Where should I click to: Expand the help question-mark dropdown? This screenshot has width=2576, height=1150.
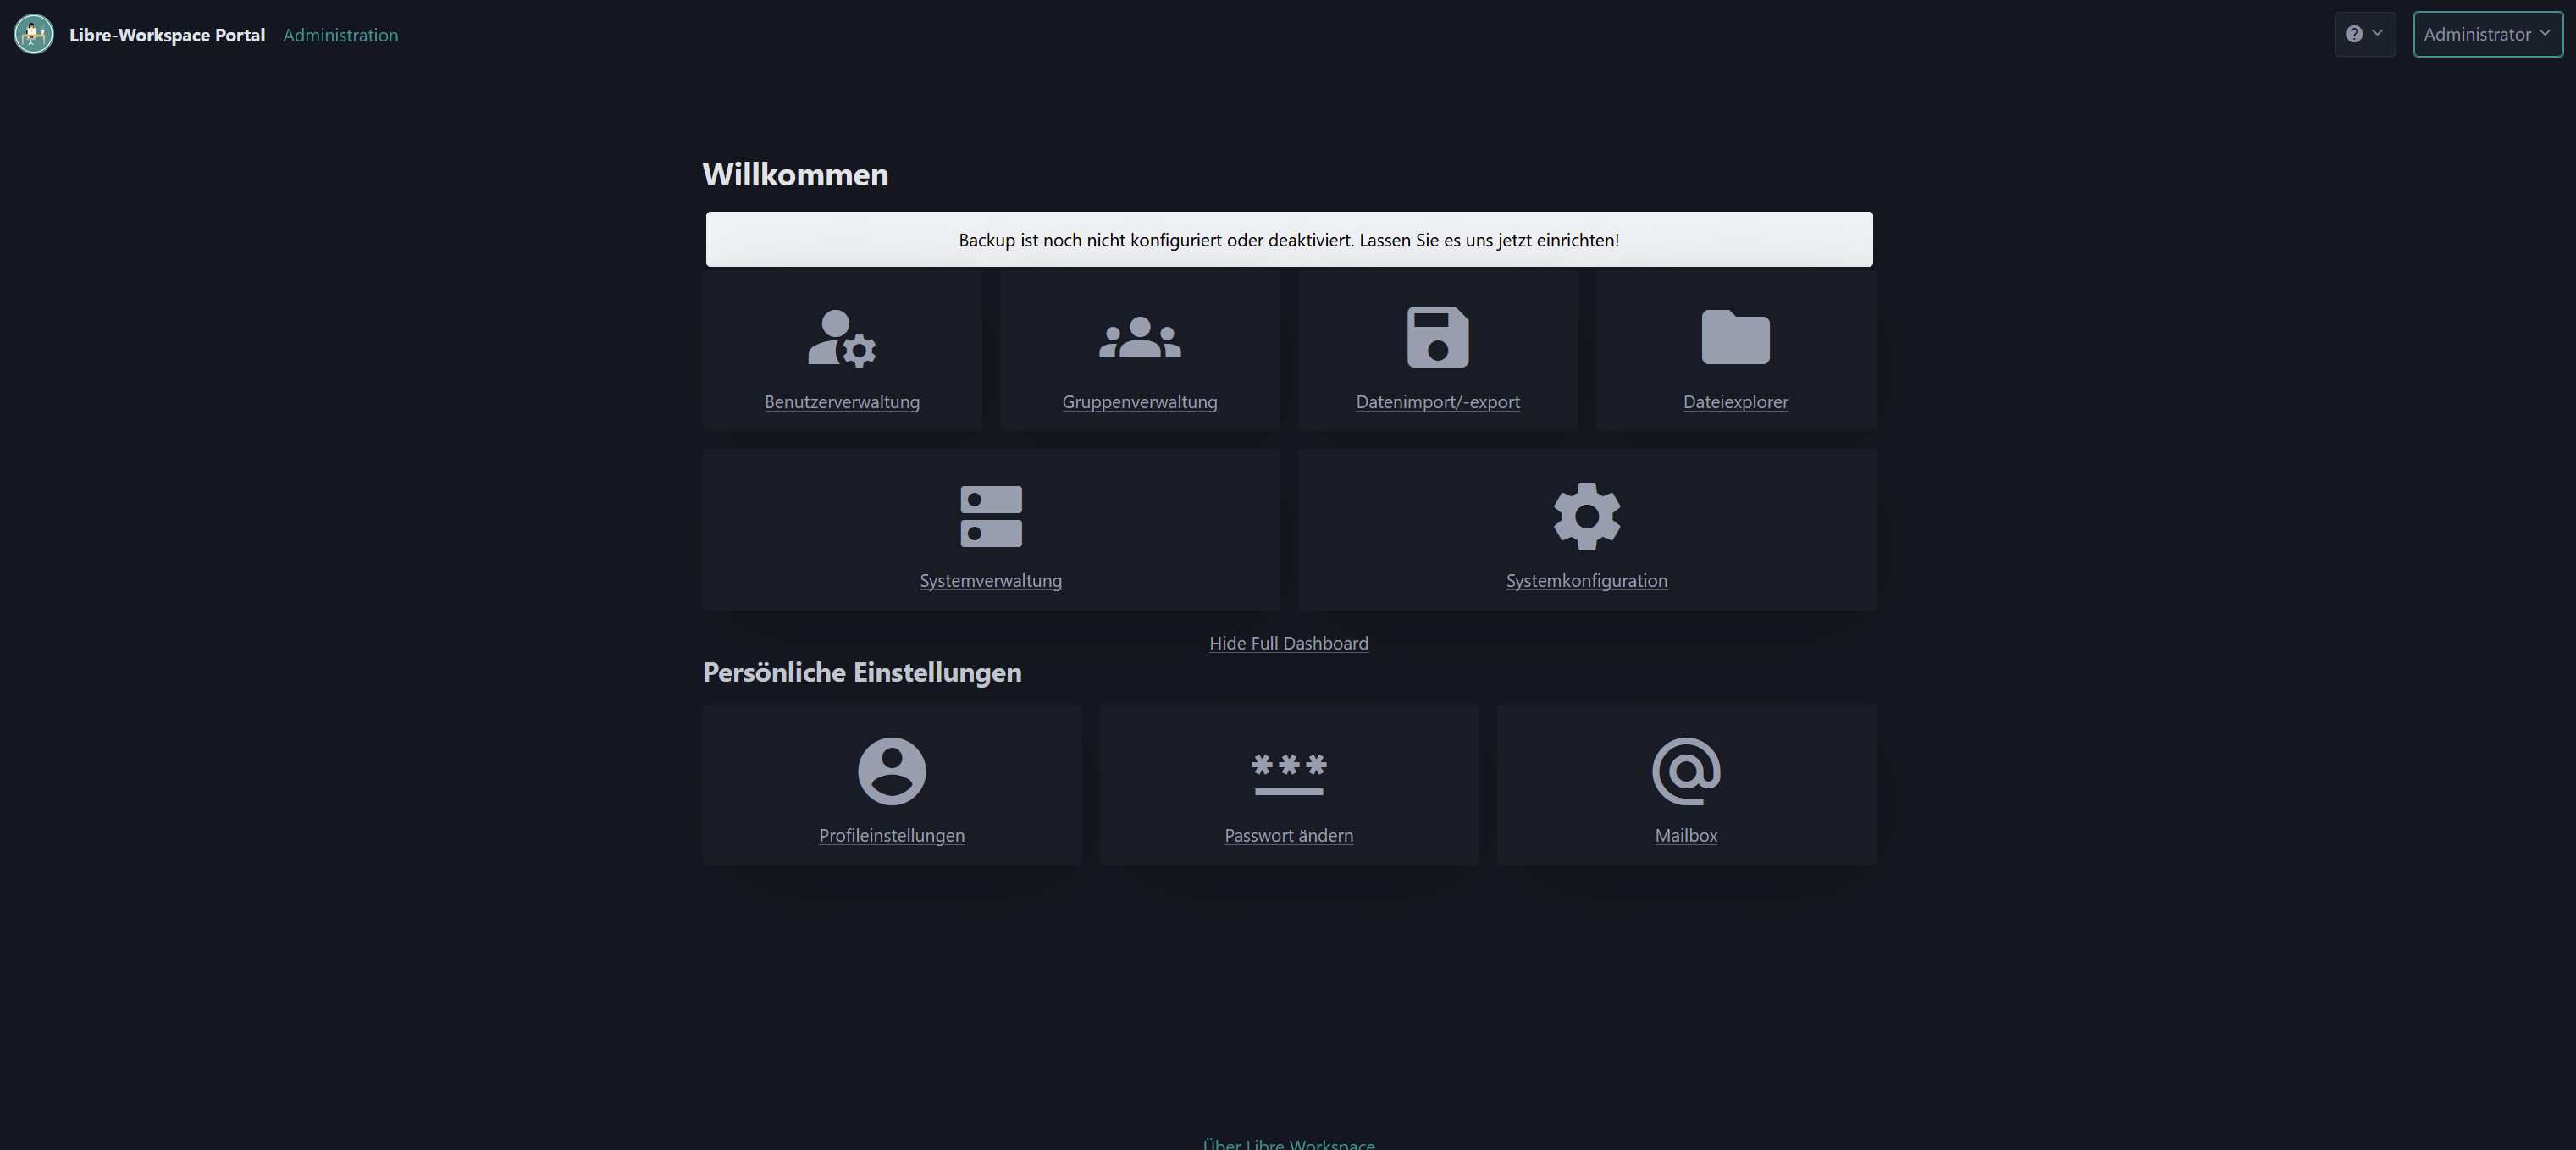pos(2365,35)
